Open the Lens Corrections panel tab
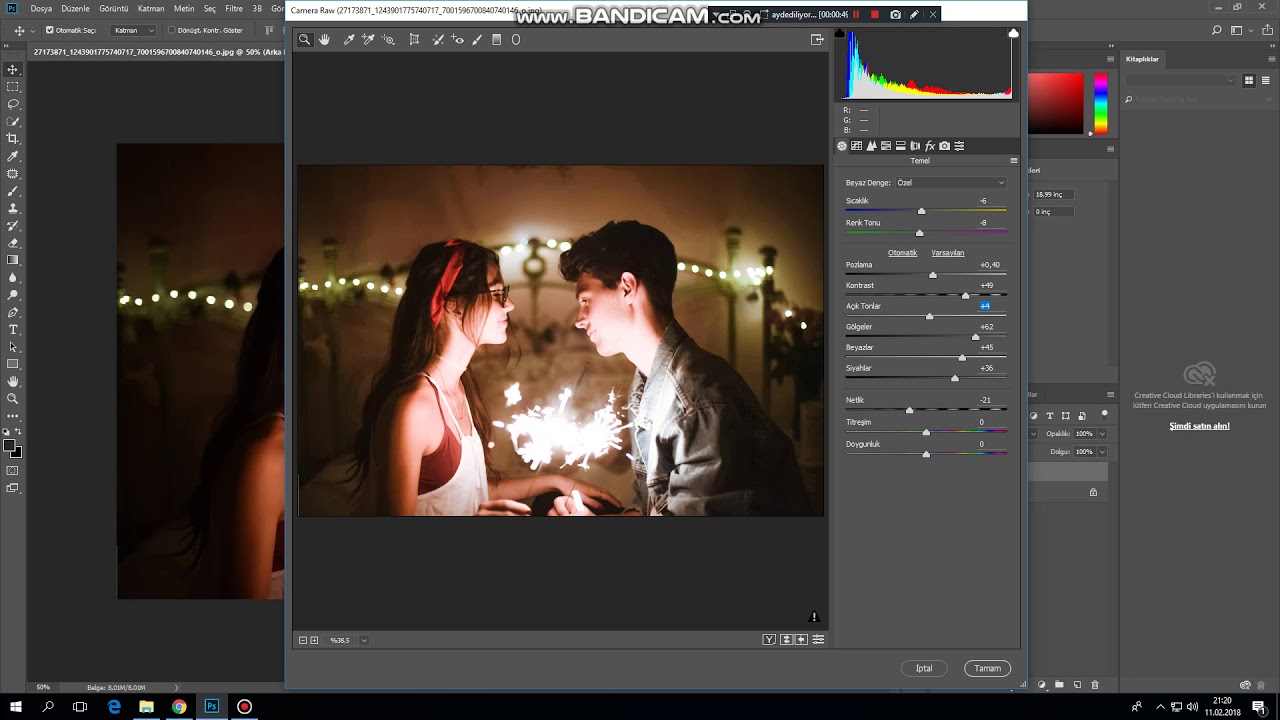This screenshot has height=720, width=1280. click(x=915, y=146)
